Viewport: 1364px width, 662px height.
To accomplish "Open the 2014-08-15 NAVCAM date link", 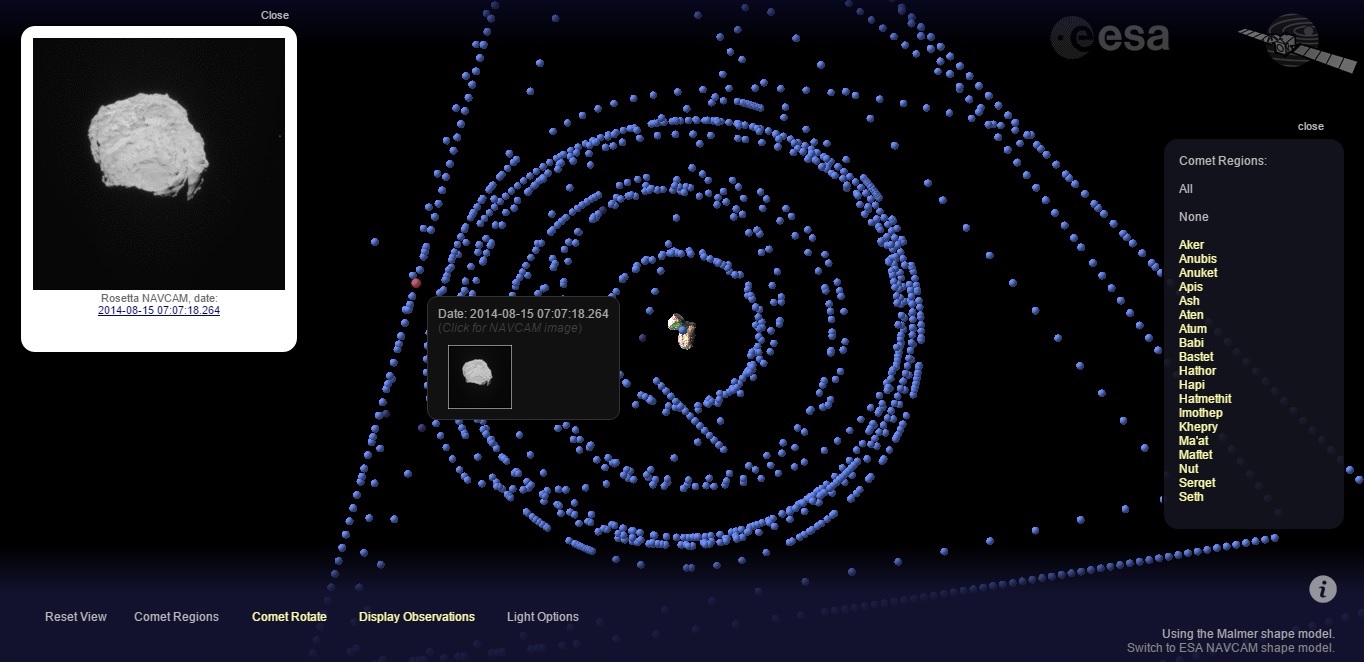I will (158, 311).
